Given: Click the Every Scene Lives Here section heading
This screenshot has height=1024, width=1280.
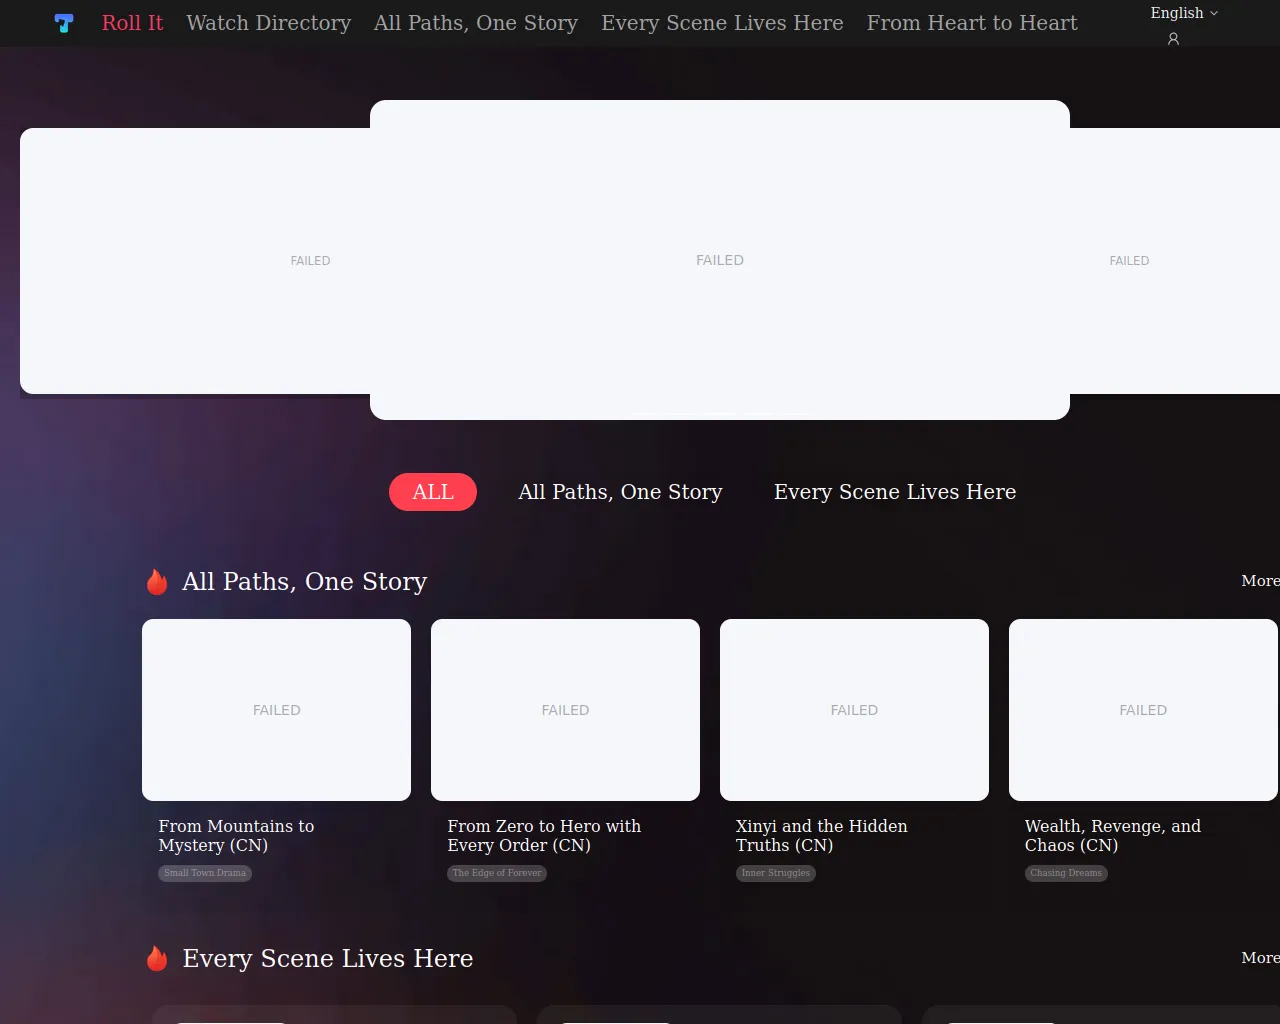Looking at the screenshot, I should 328,959.
